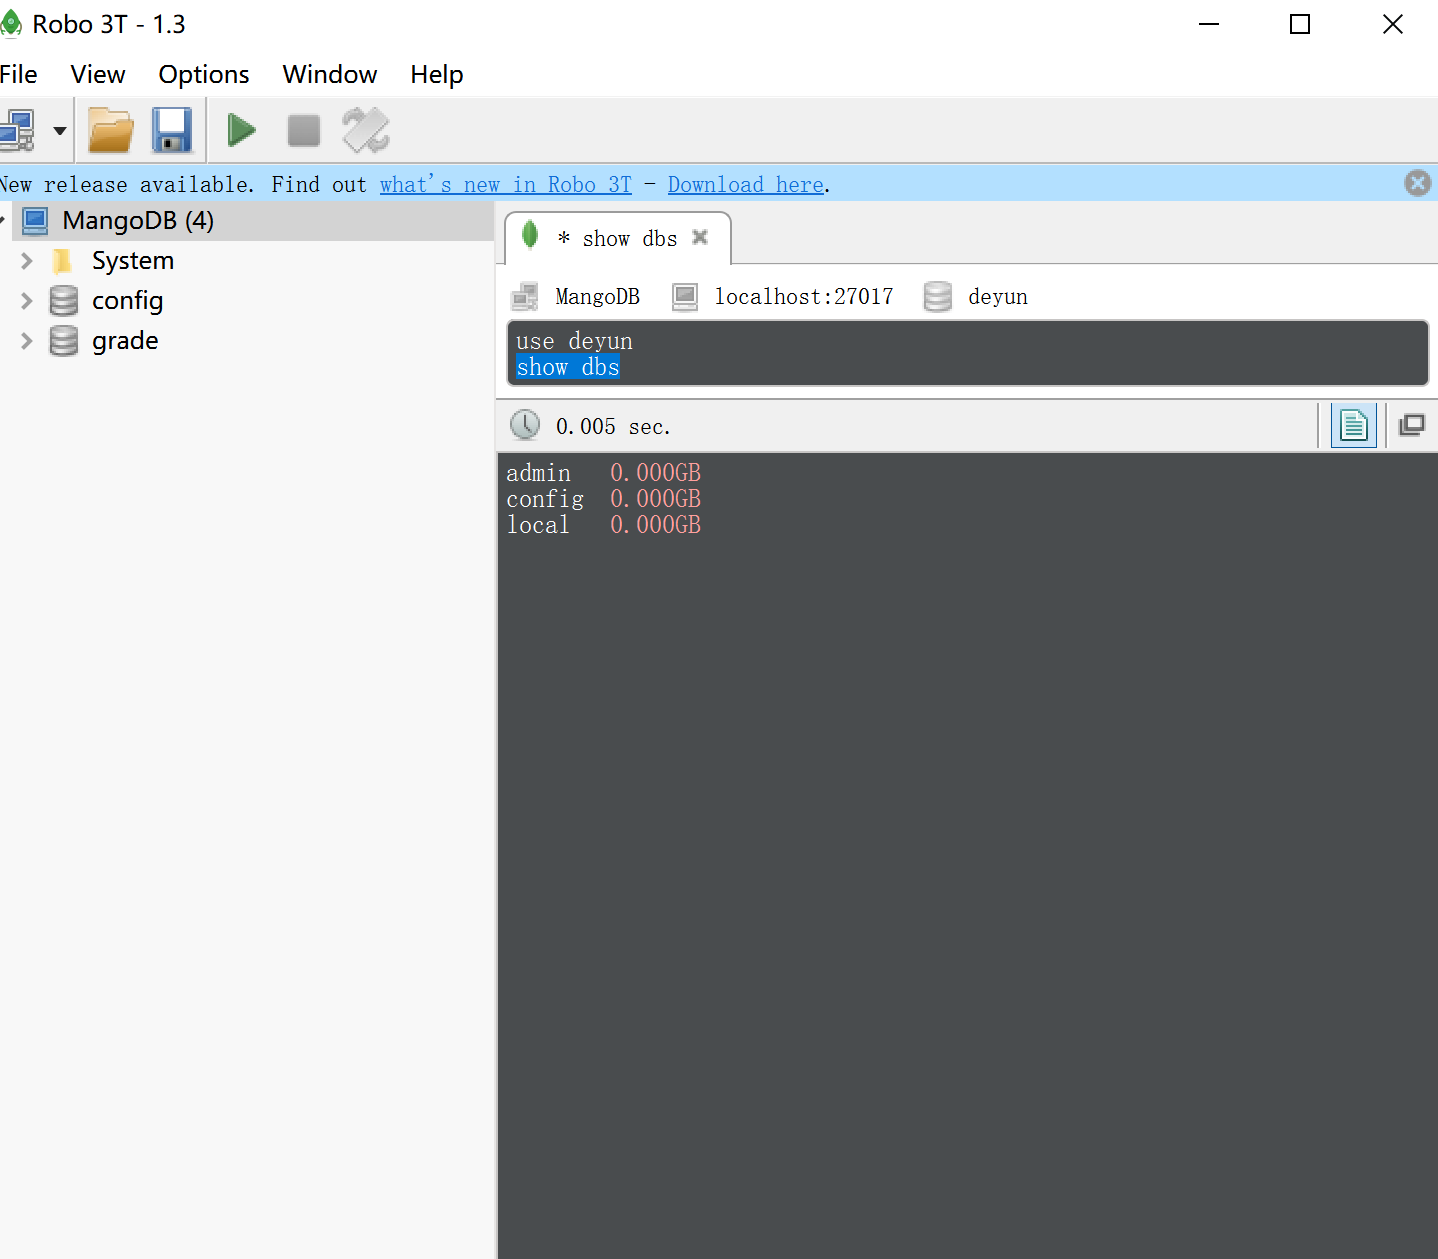Open the Window menu
The height and width of the screenshot is (1259, 1438).
pyautogui.click(x=330, y=74)
